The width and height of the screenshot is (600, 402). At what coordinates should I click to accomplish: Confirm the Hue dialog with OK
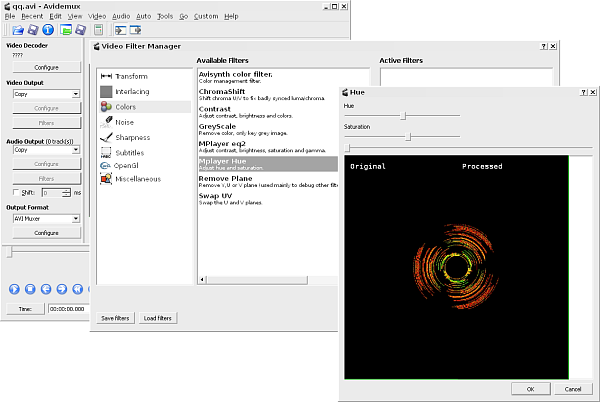pyautogui.click(x=530, y=388)
